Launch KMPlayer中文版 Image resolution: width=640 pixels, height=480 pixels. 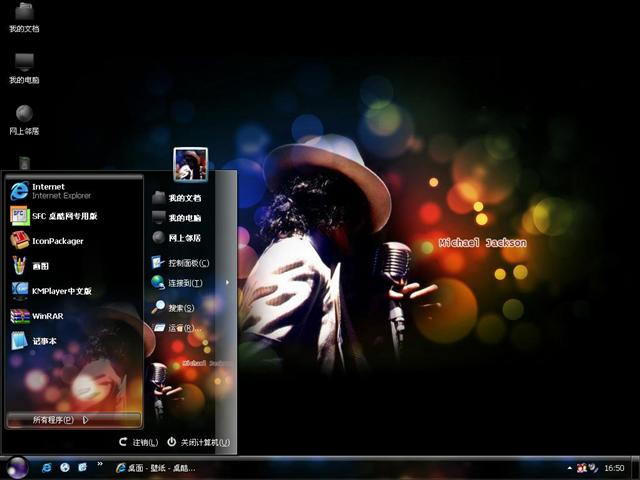[x=74, y=291]
